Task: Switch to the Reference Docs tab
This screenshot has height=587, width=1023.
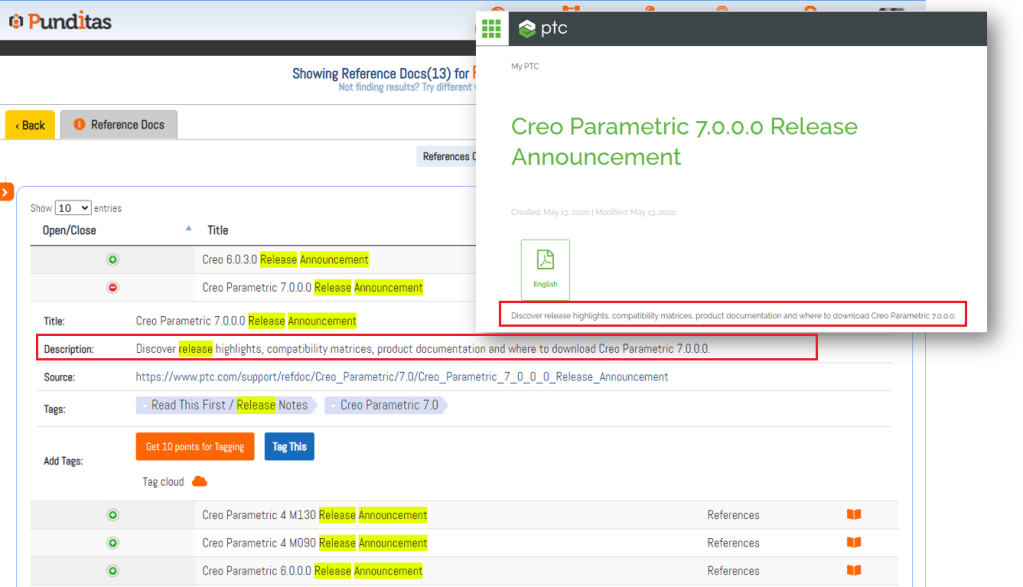Action: [x=119, y=125]
